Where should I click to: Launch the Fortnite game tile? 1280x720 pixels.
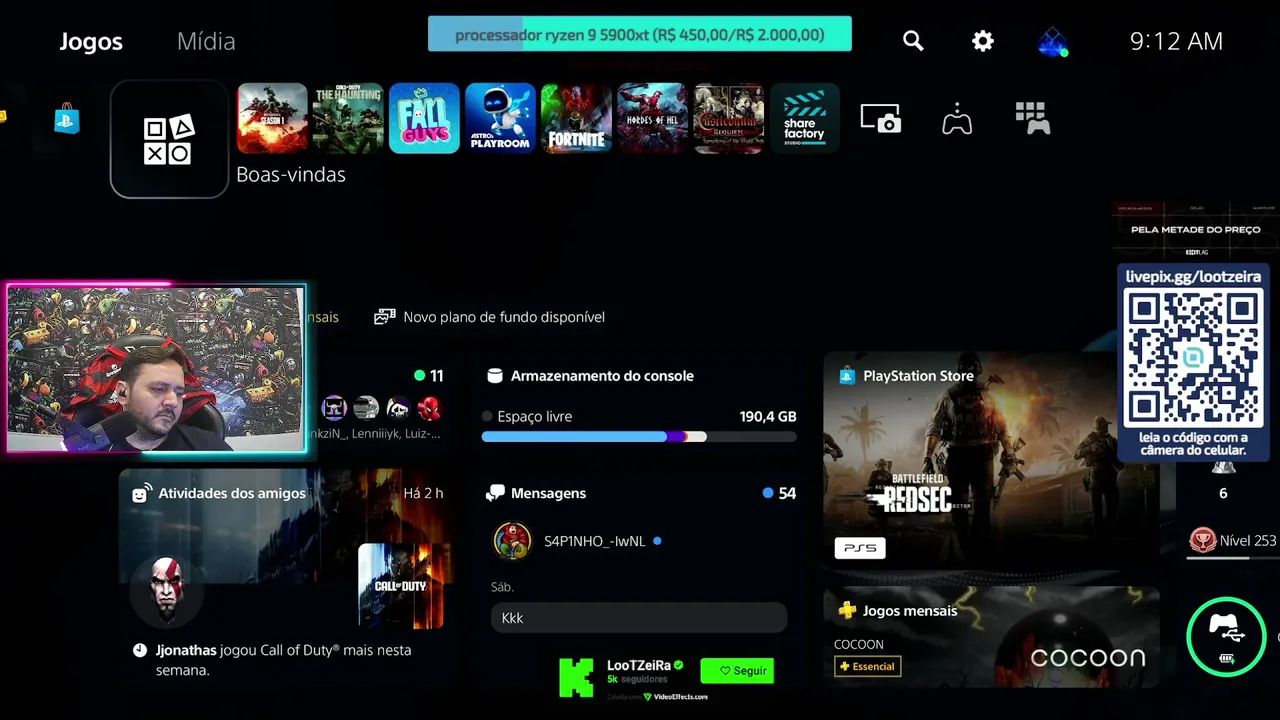[576, 118]
